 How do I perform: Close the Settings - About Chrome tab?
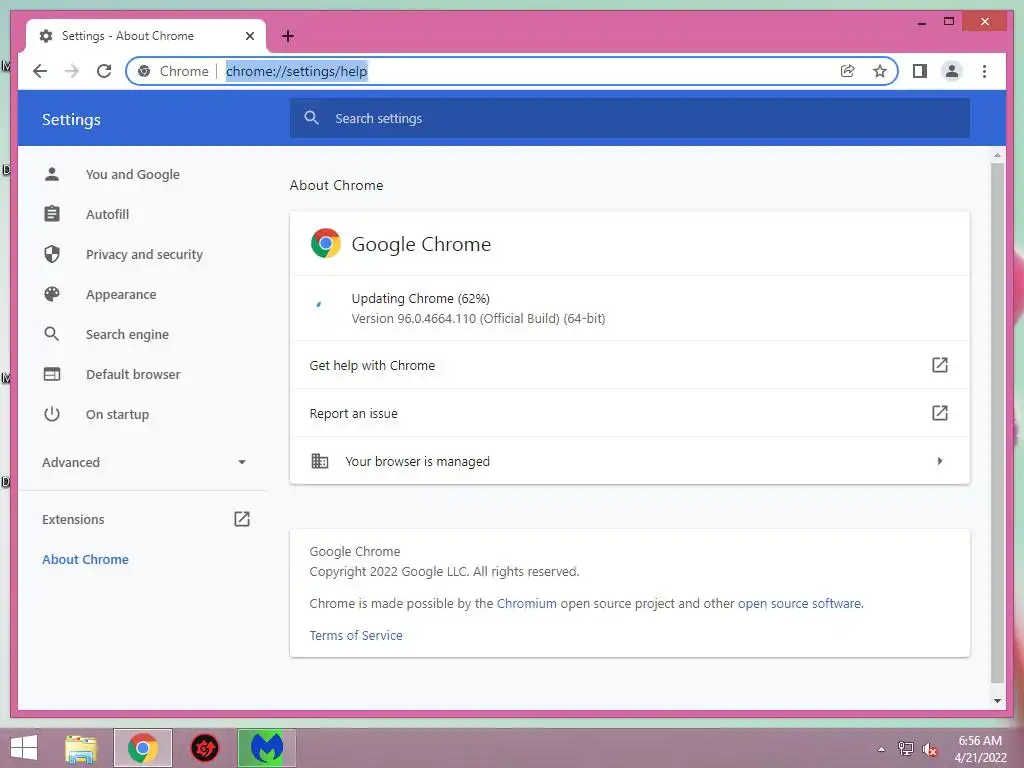coord(249,36)
